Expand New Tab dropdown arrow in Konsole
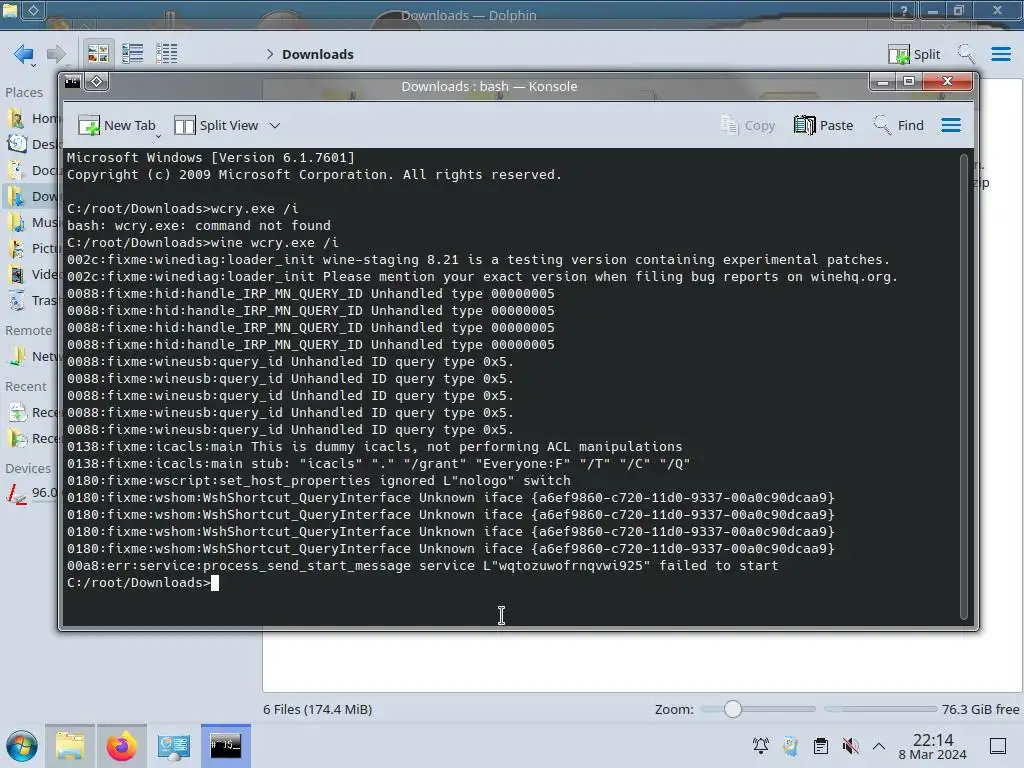This screenshot has width=1024, height=768. coord(159,135)
